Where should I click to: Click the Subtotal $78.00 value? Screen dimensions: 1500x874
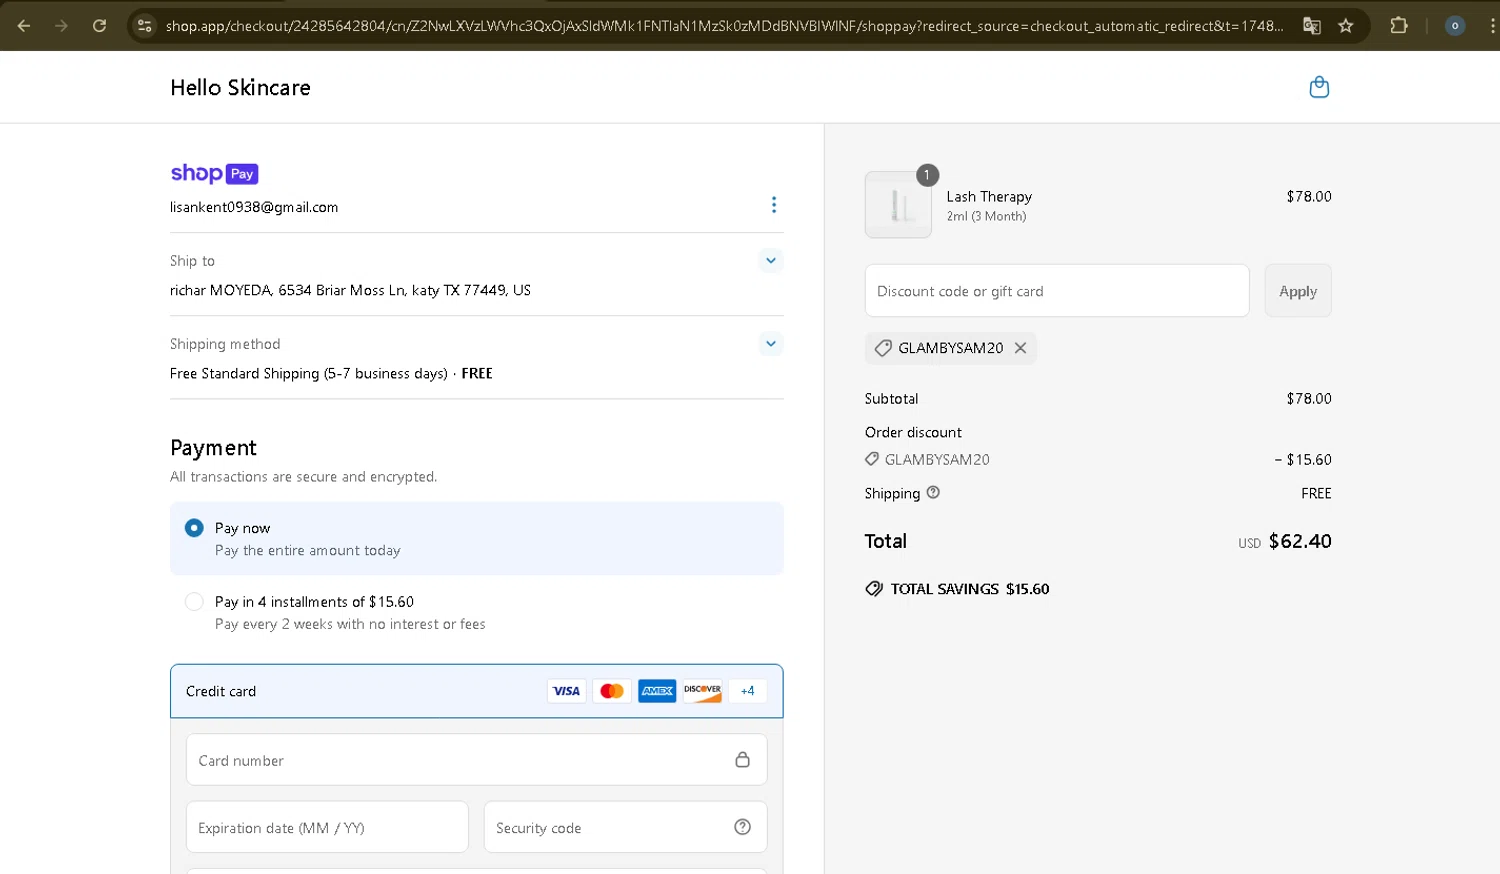pos(1309,398)
